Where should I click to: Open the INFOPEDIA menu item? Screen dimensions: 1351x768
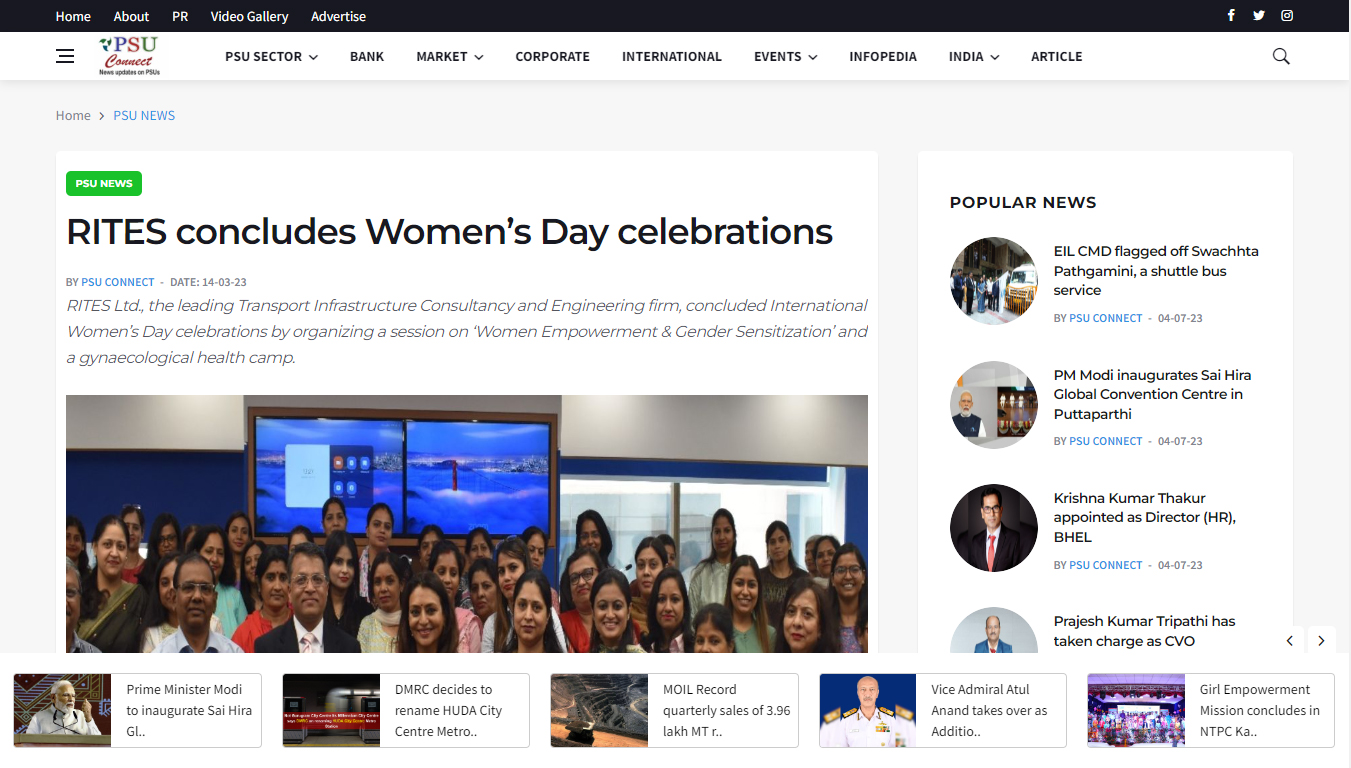[883, 57]
